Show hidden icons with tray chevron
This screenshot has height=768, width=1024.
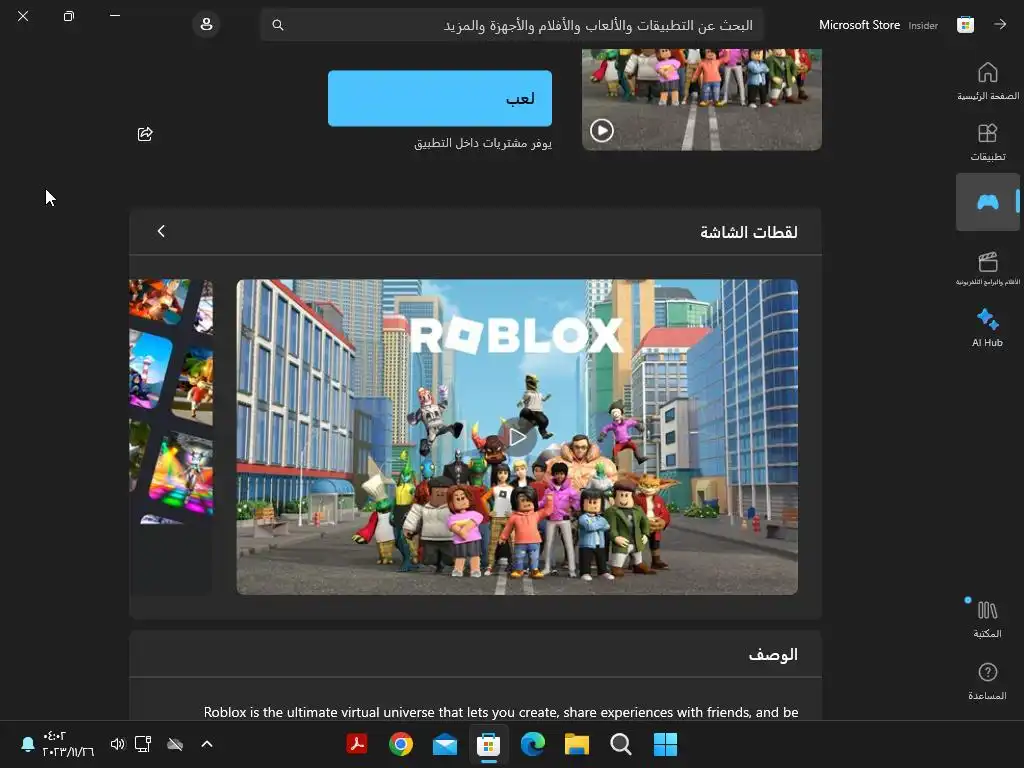click(x=207, y=743)
